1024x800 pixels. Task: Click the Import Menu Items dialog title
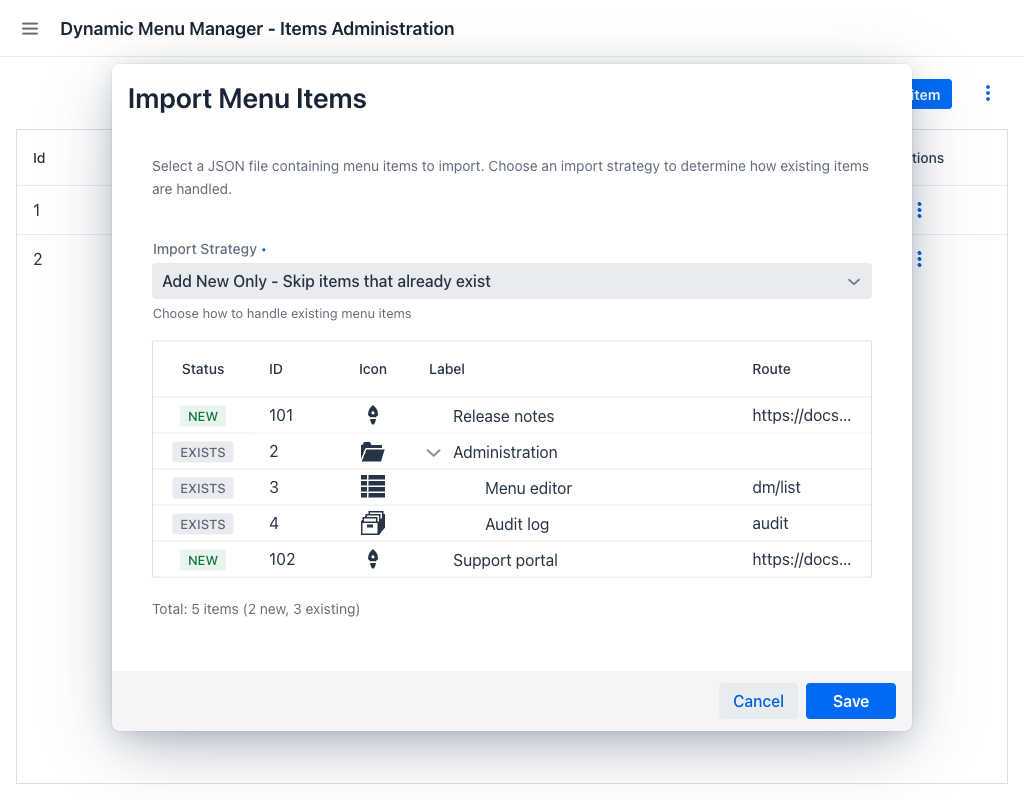pos(247,99)
